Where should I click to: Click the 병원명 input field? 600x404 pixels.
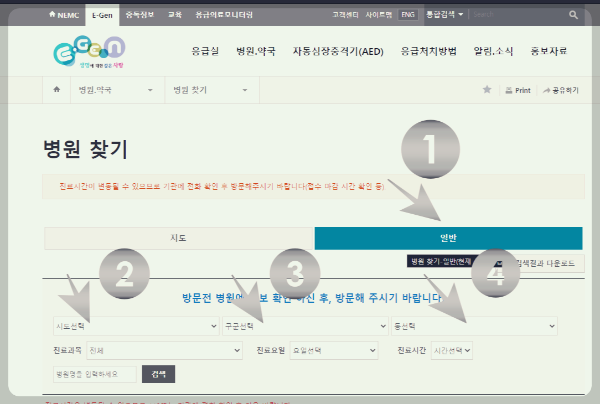(x=95, y=374)
